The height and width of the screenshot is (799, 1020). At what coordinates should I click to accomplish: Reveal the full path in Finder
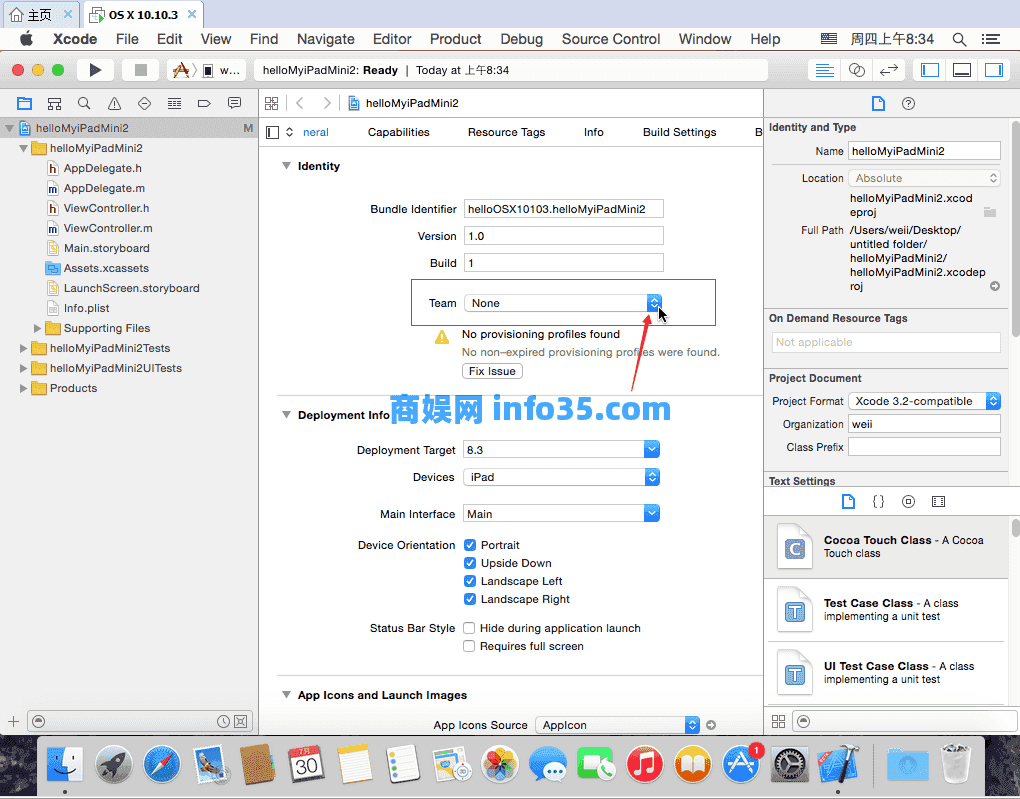[995, 286]
